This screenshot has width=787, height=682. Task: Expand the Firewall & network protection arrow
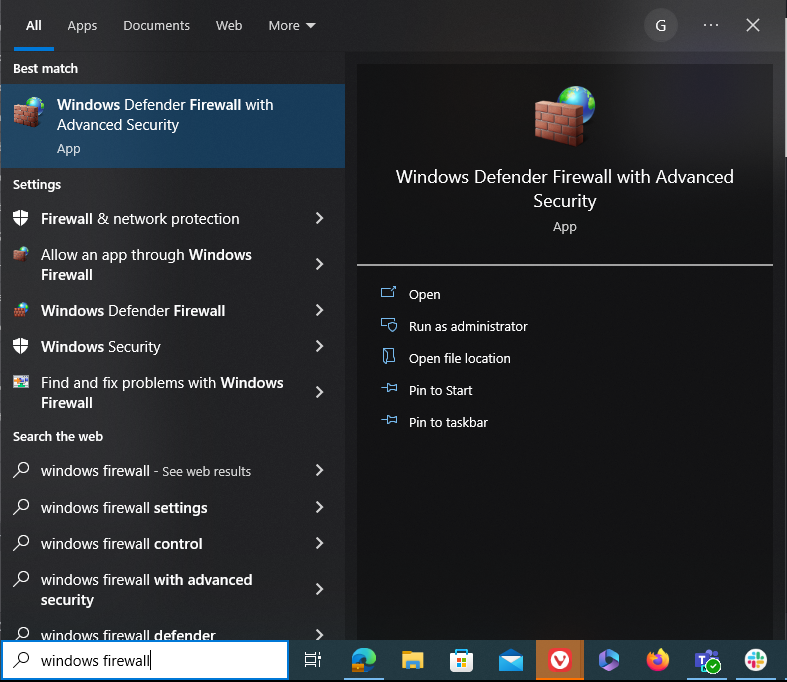(319, 218)
